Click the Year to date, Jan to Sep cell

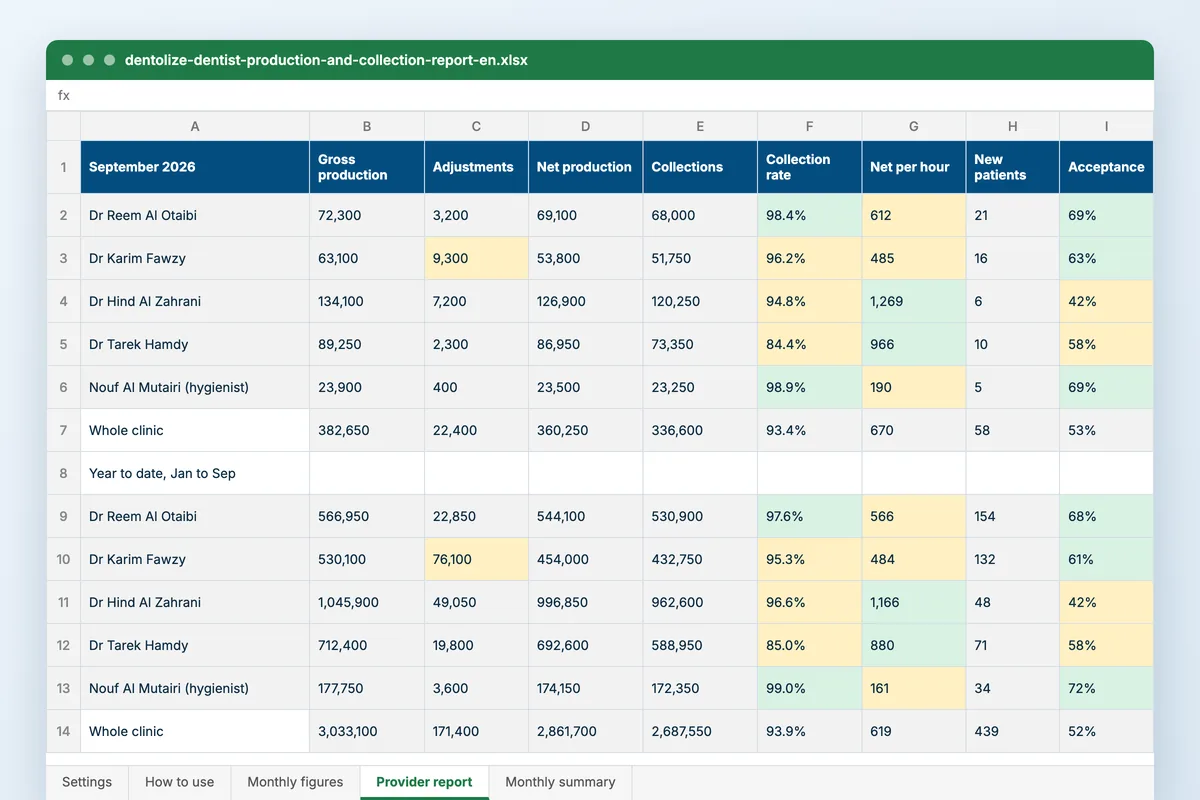click(x=195, y=473)
